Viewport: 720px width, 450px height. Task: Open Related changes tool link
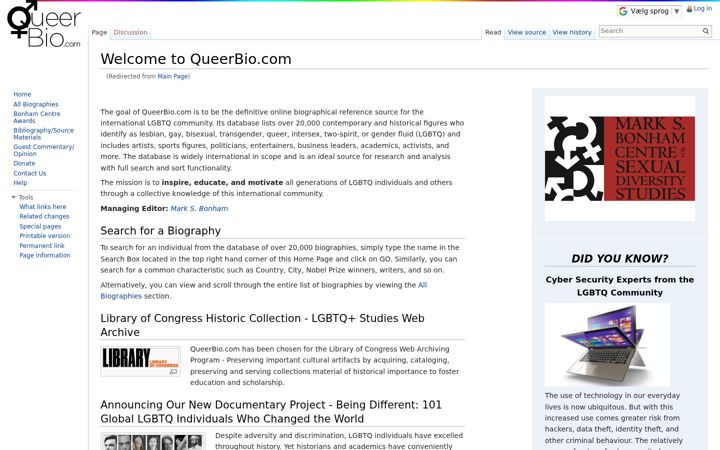pos(44,216)
